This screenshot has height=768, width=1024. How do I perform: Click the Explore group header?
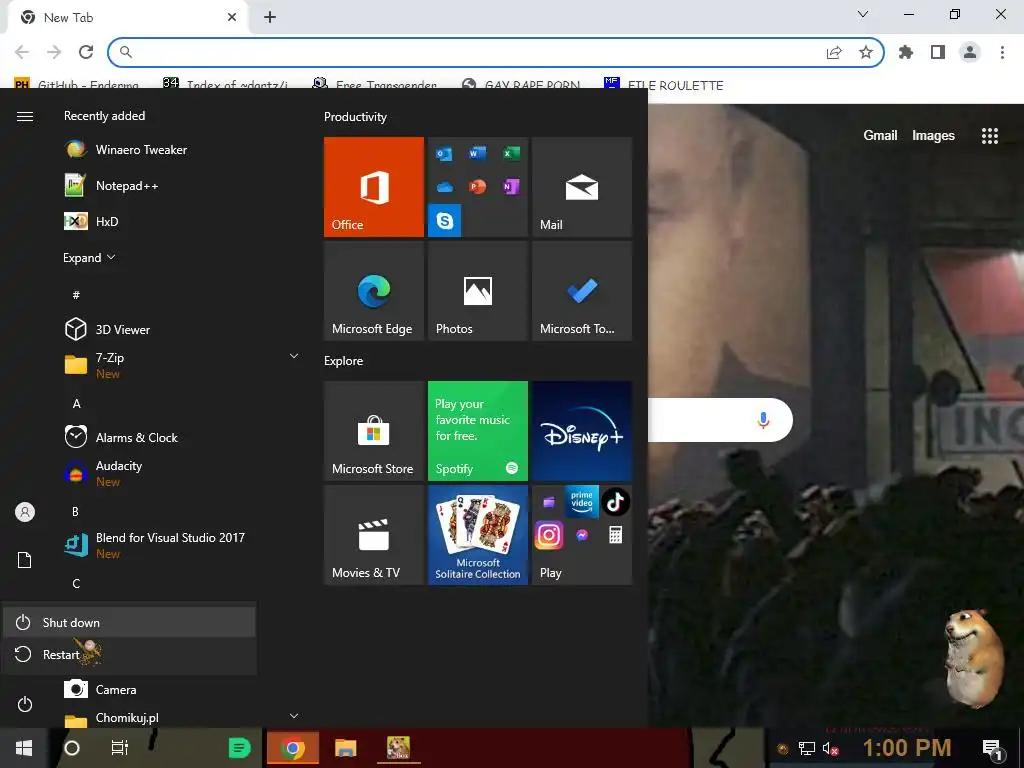pos(344,361)
